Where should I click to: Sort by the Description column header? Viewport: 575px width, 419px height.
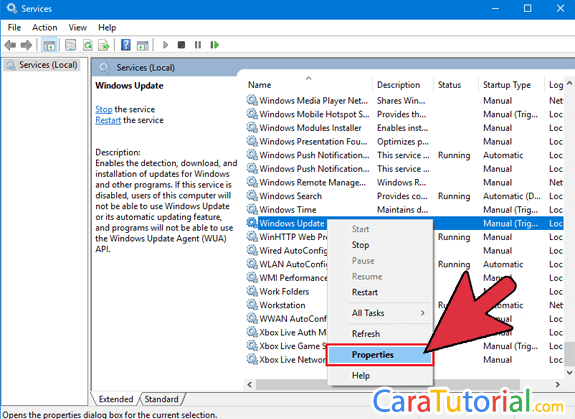pos(403,85)
